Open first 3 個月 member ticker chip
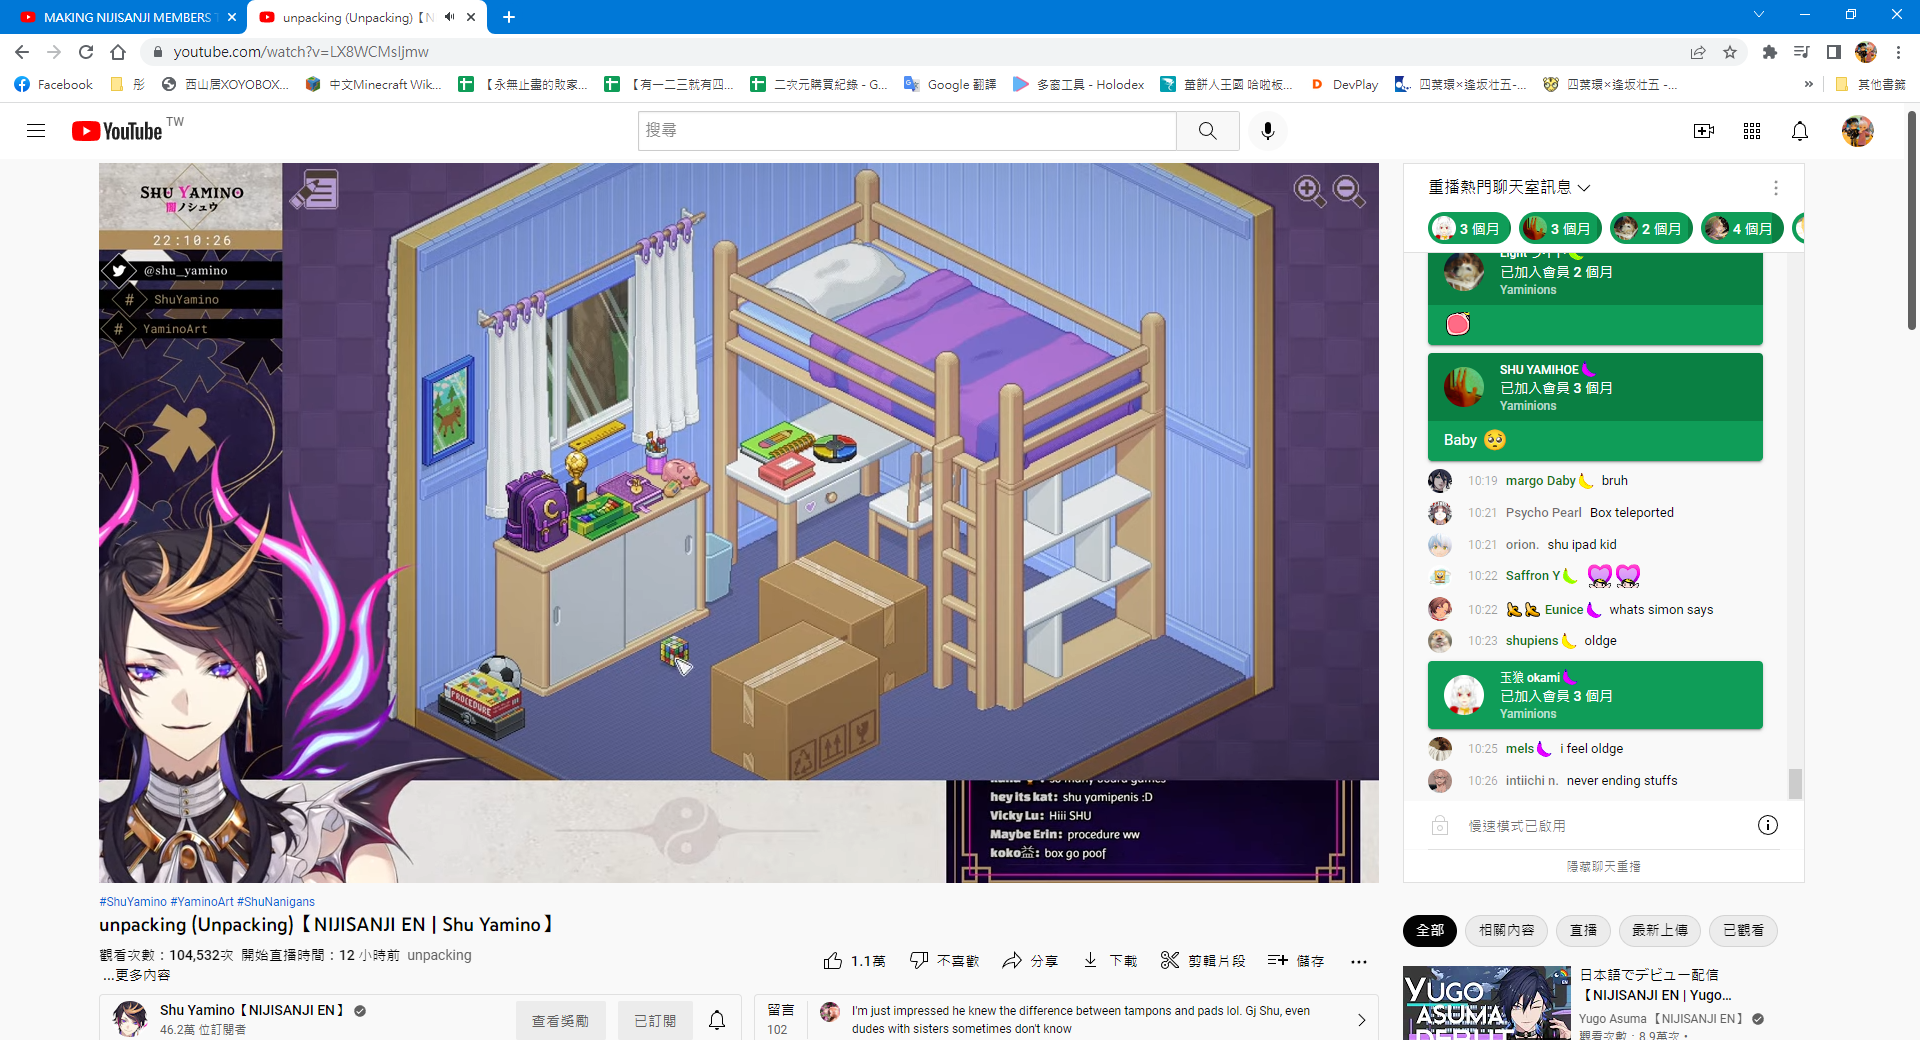The image size is (1920, 1040). tap(1469, 229)
